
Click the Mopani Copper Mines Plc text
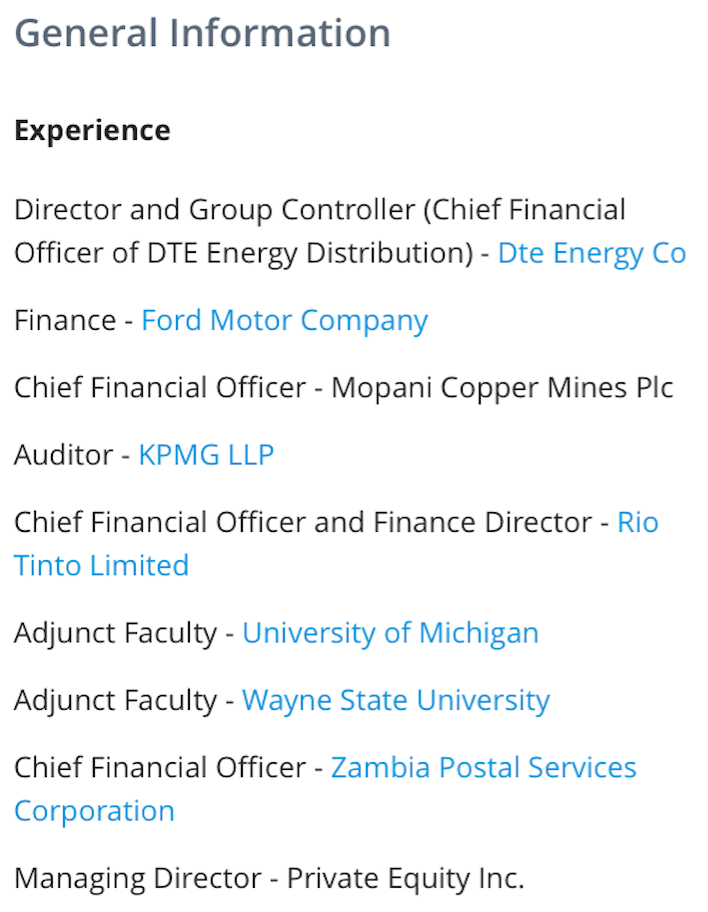502,389
